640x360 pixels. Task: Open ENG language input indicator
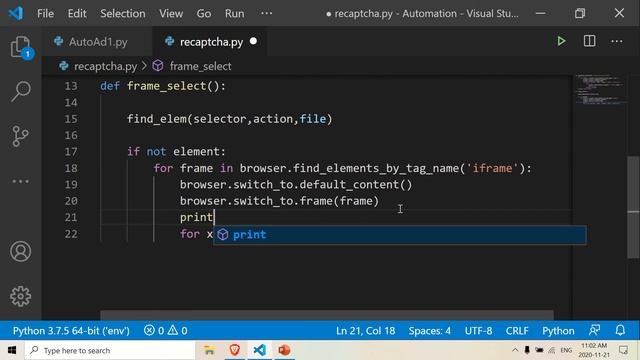click(x=566, y=350)
